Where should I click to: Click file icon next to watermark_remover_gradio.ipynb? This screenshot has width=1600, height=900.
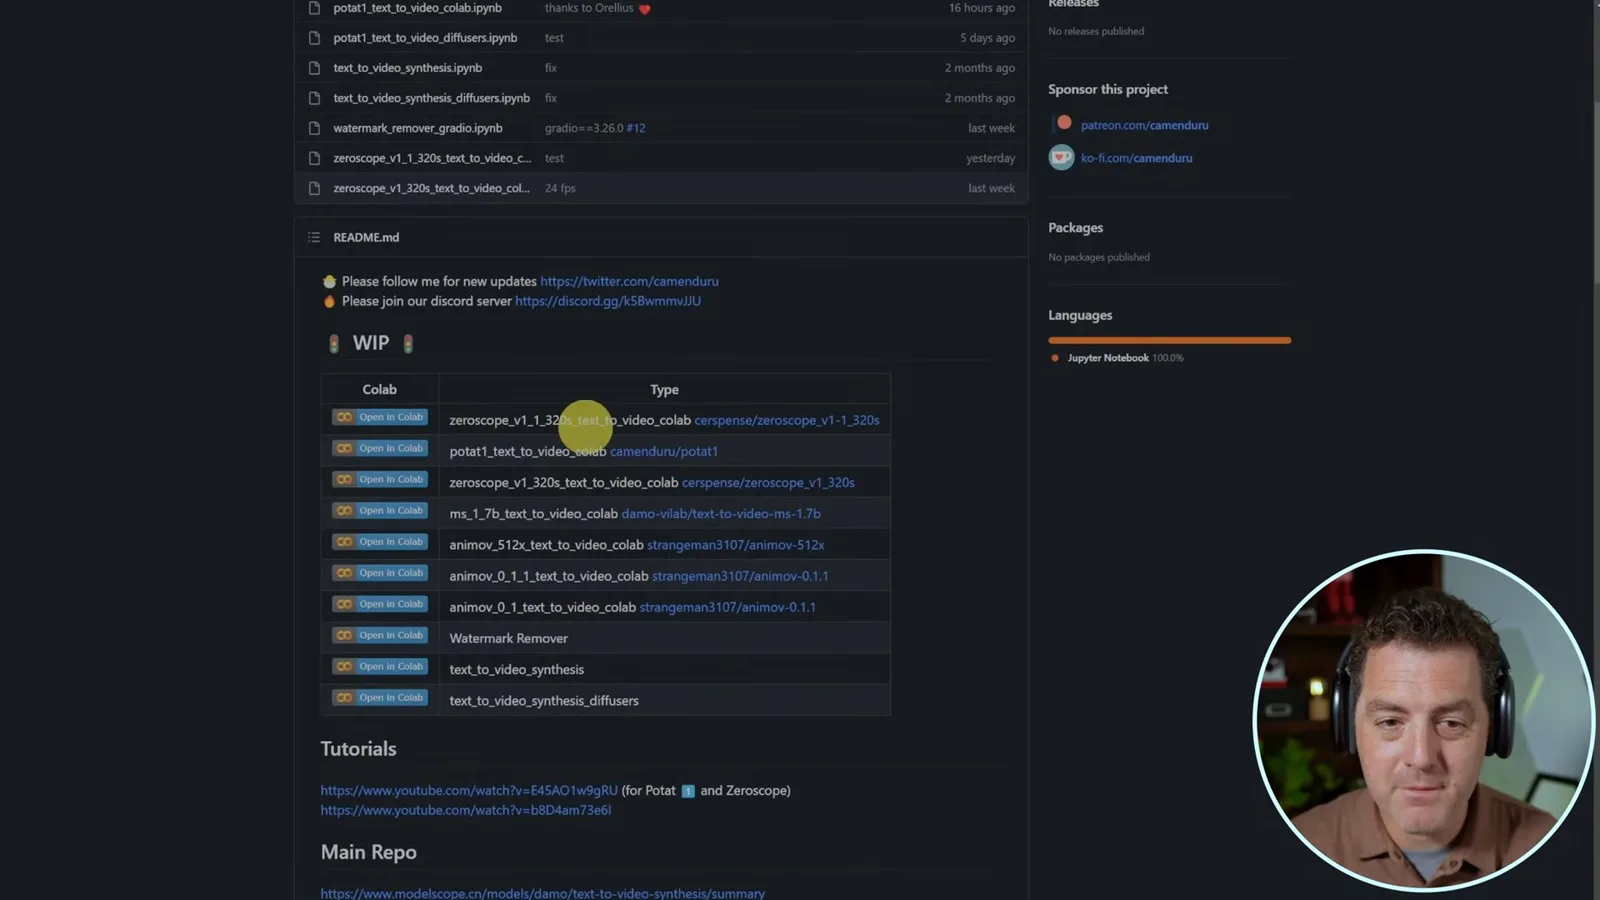tap(314, 128)
